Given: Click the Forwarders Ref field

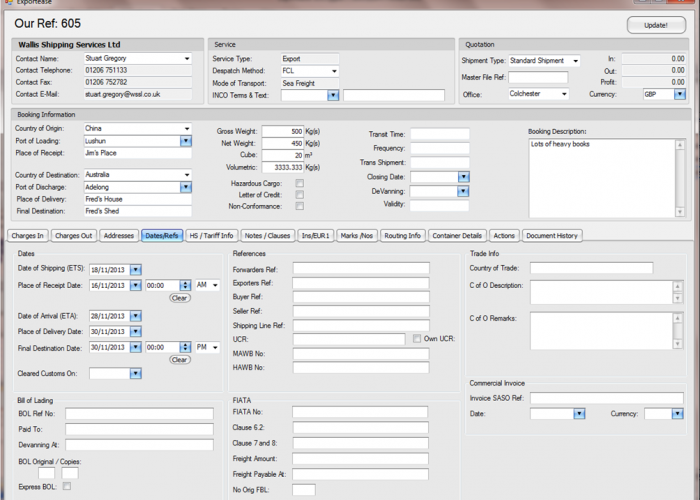Looking at the screenshot, I should pyautogui.click(x=361, y=268).
